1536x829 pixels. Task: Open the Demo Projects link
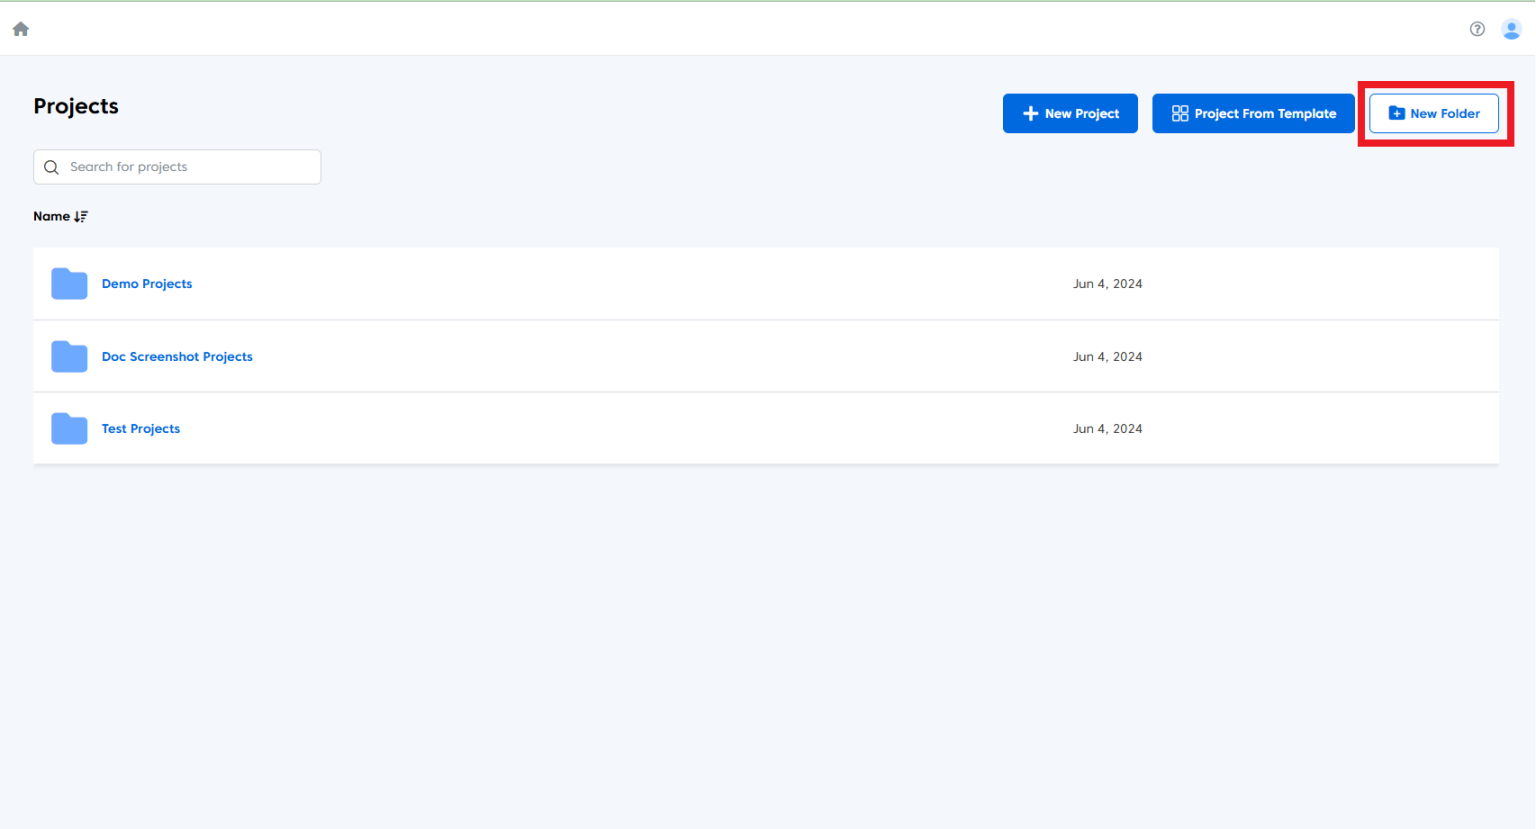click(x=147, y=284)
